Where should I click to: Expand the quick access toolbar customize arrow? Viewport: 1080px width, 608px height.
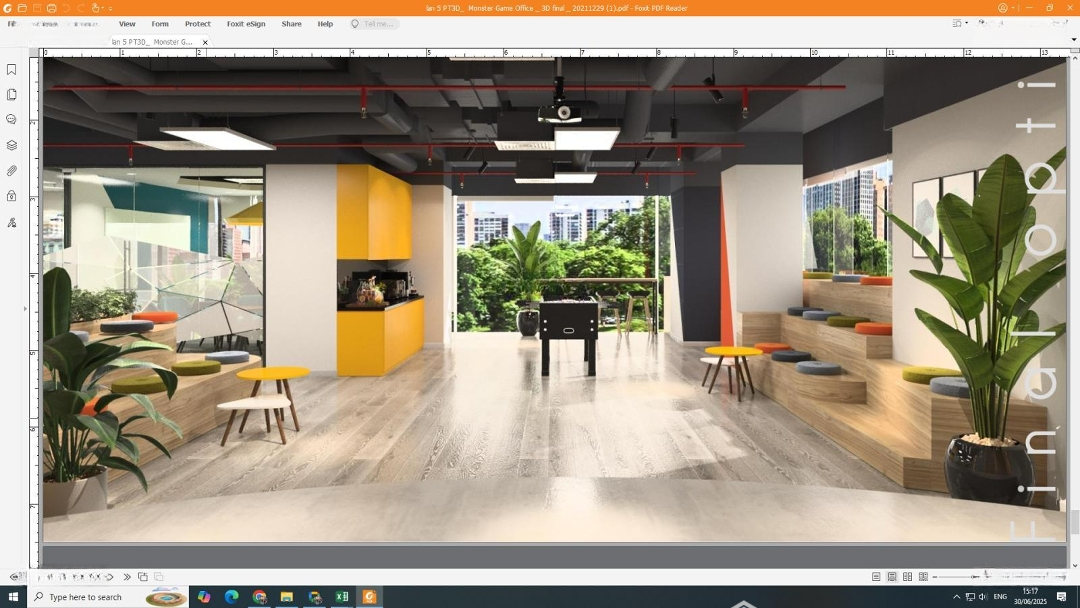[110, 8]
